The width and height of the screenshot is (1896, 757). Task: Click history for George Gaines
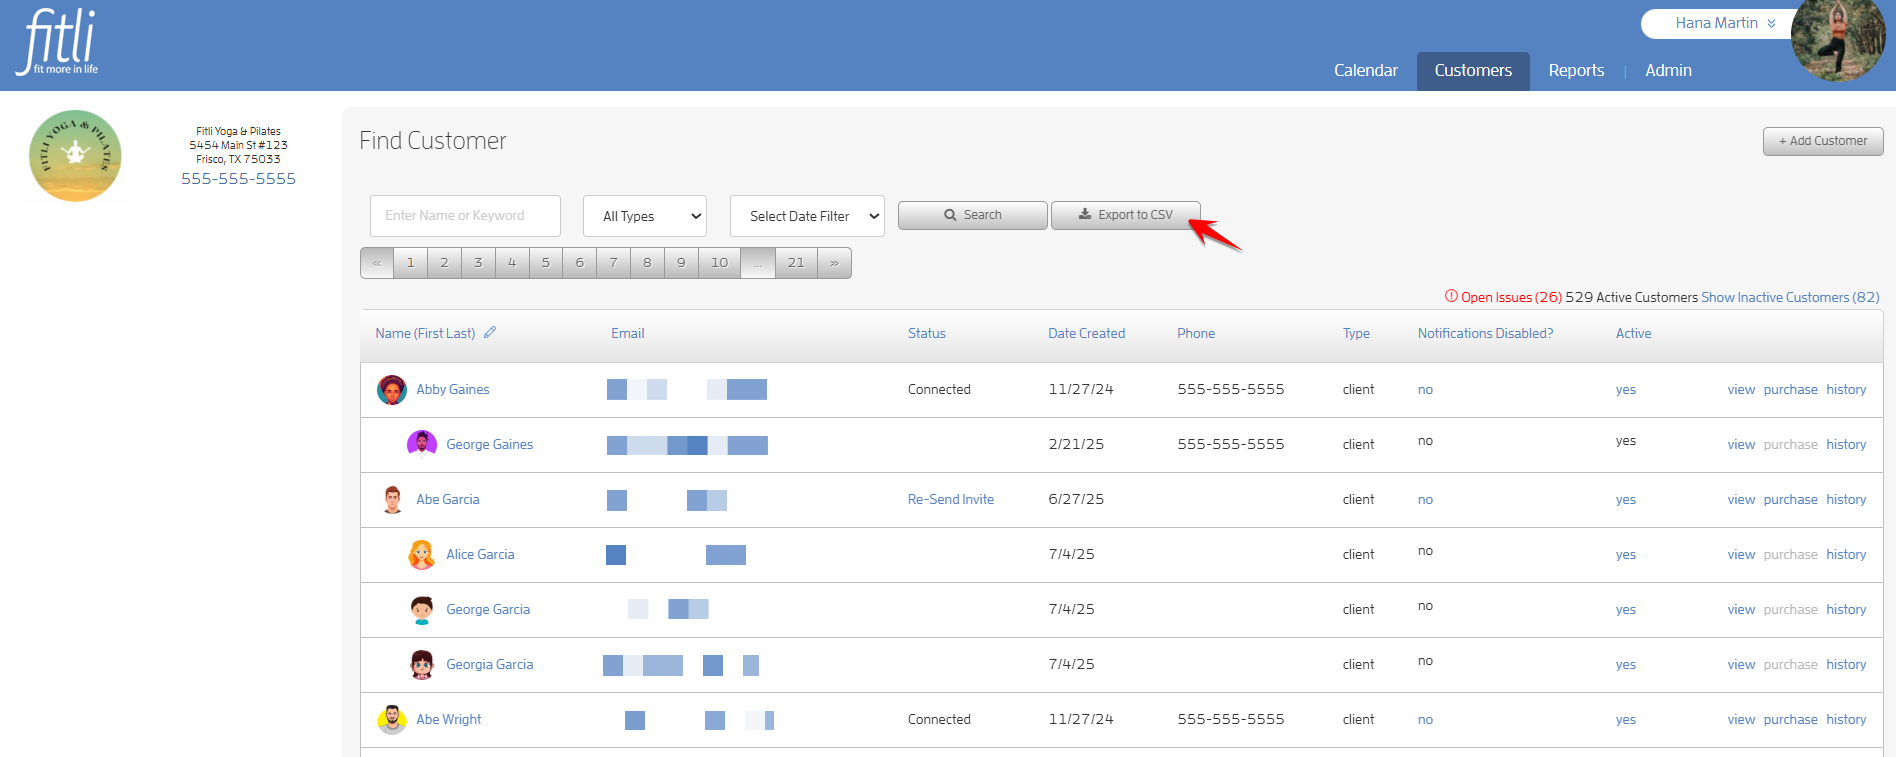click(x=1846, y=445)
